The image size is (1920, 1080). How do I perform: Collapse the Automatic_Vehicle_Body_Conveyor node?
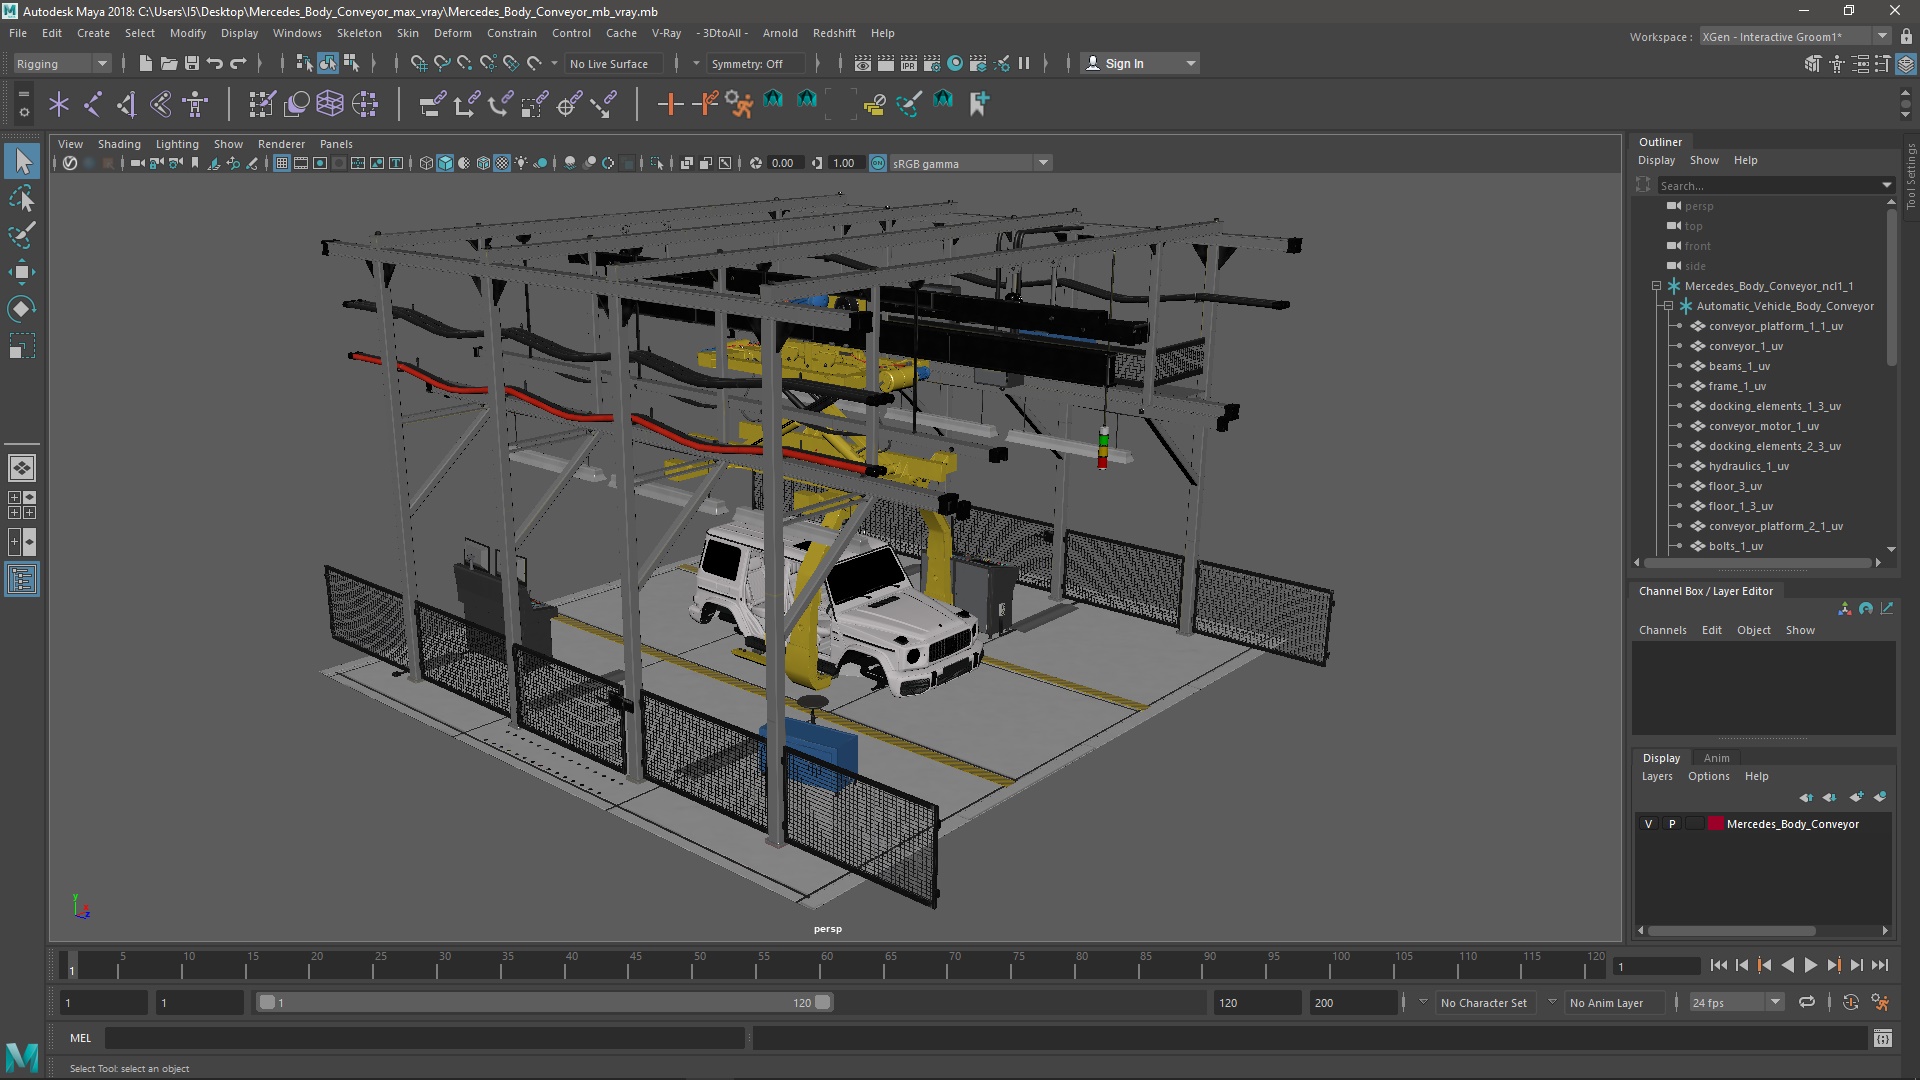[1668, 306]
